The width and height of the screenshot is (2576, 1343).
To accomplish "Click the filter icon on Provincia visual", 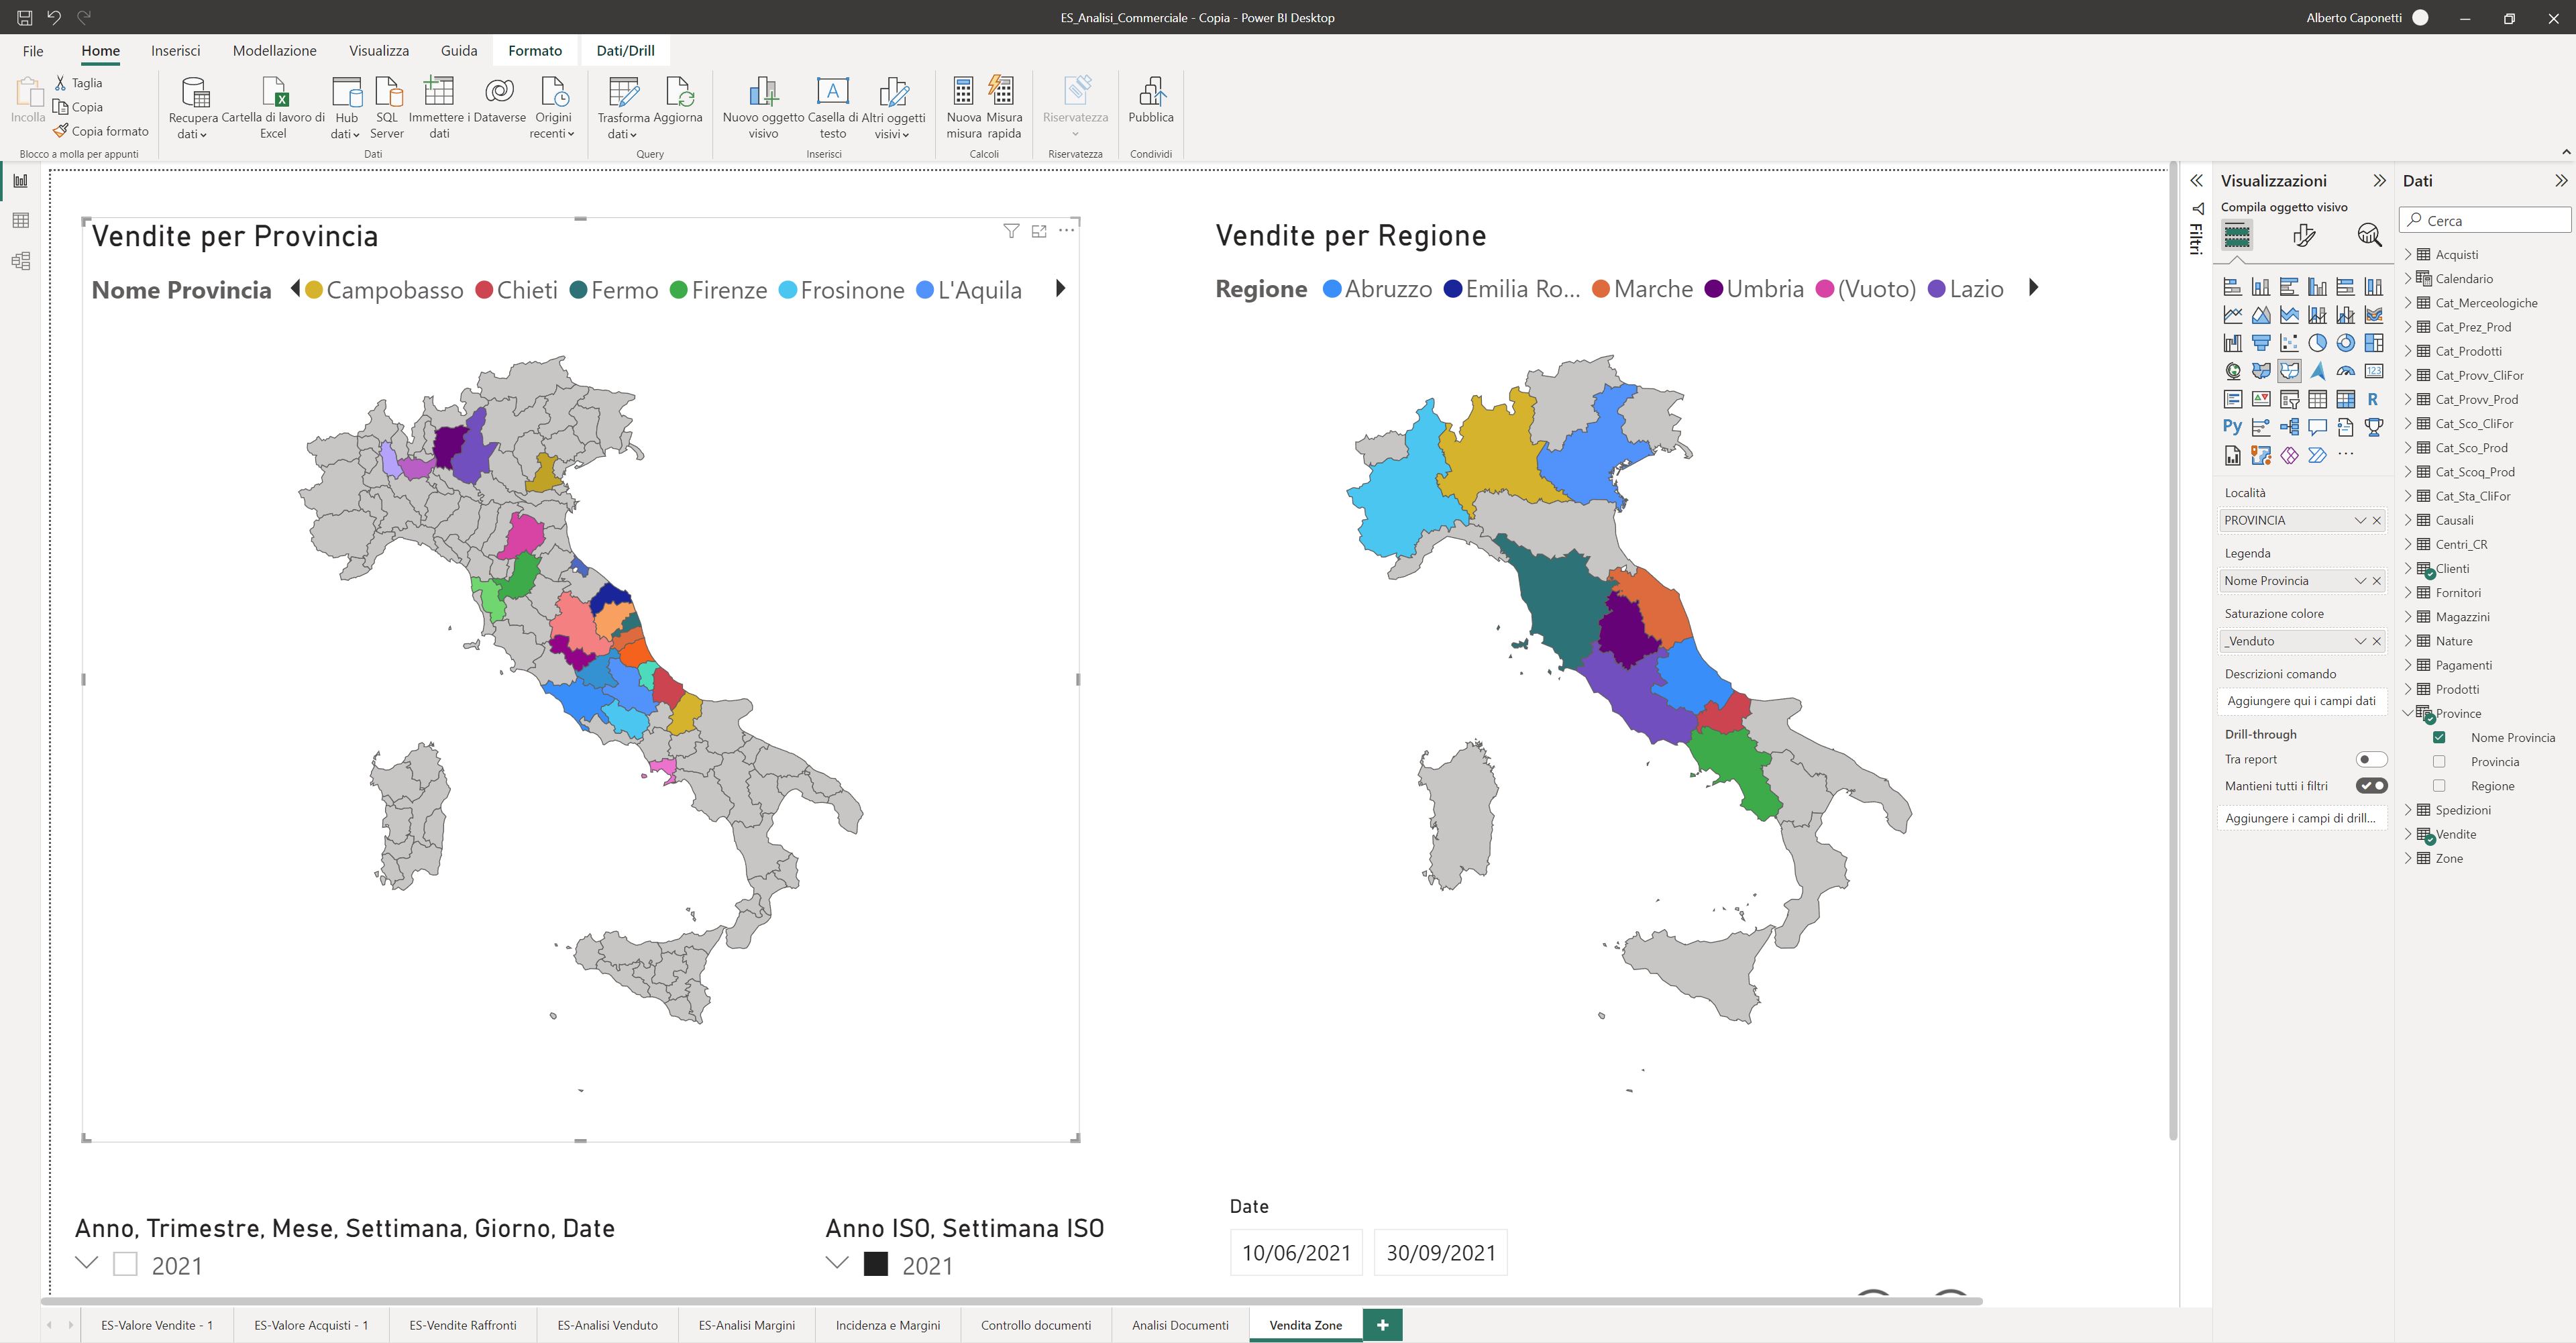I will coord(1011,231).
